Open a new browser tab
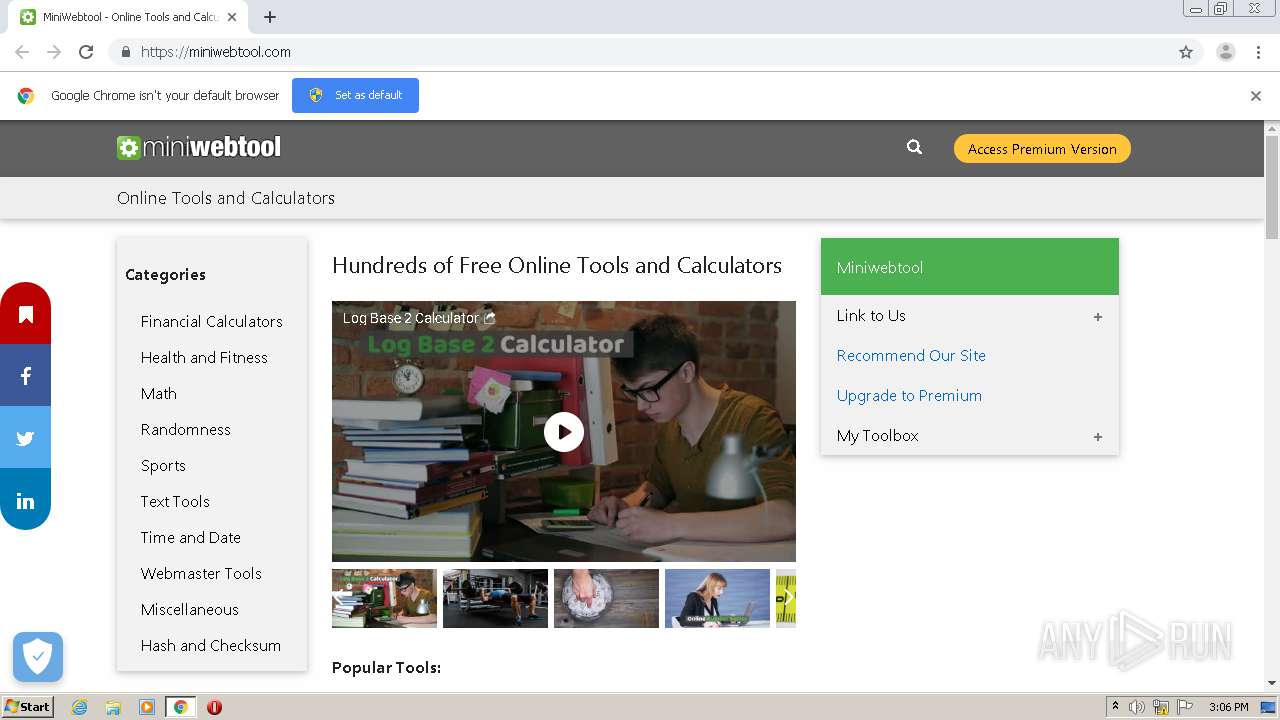This screenshot has height=720, width=1280. 270,17
